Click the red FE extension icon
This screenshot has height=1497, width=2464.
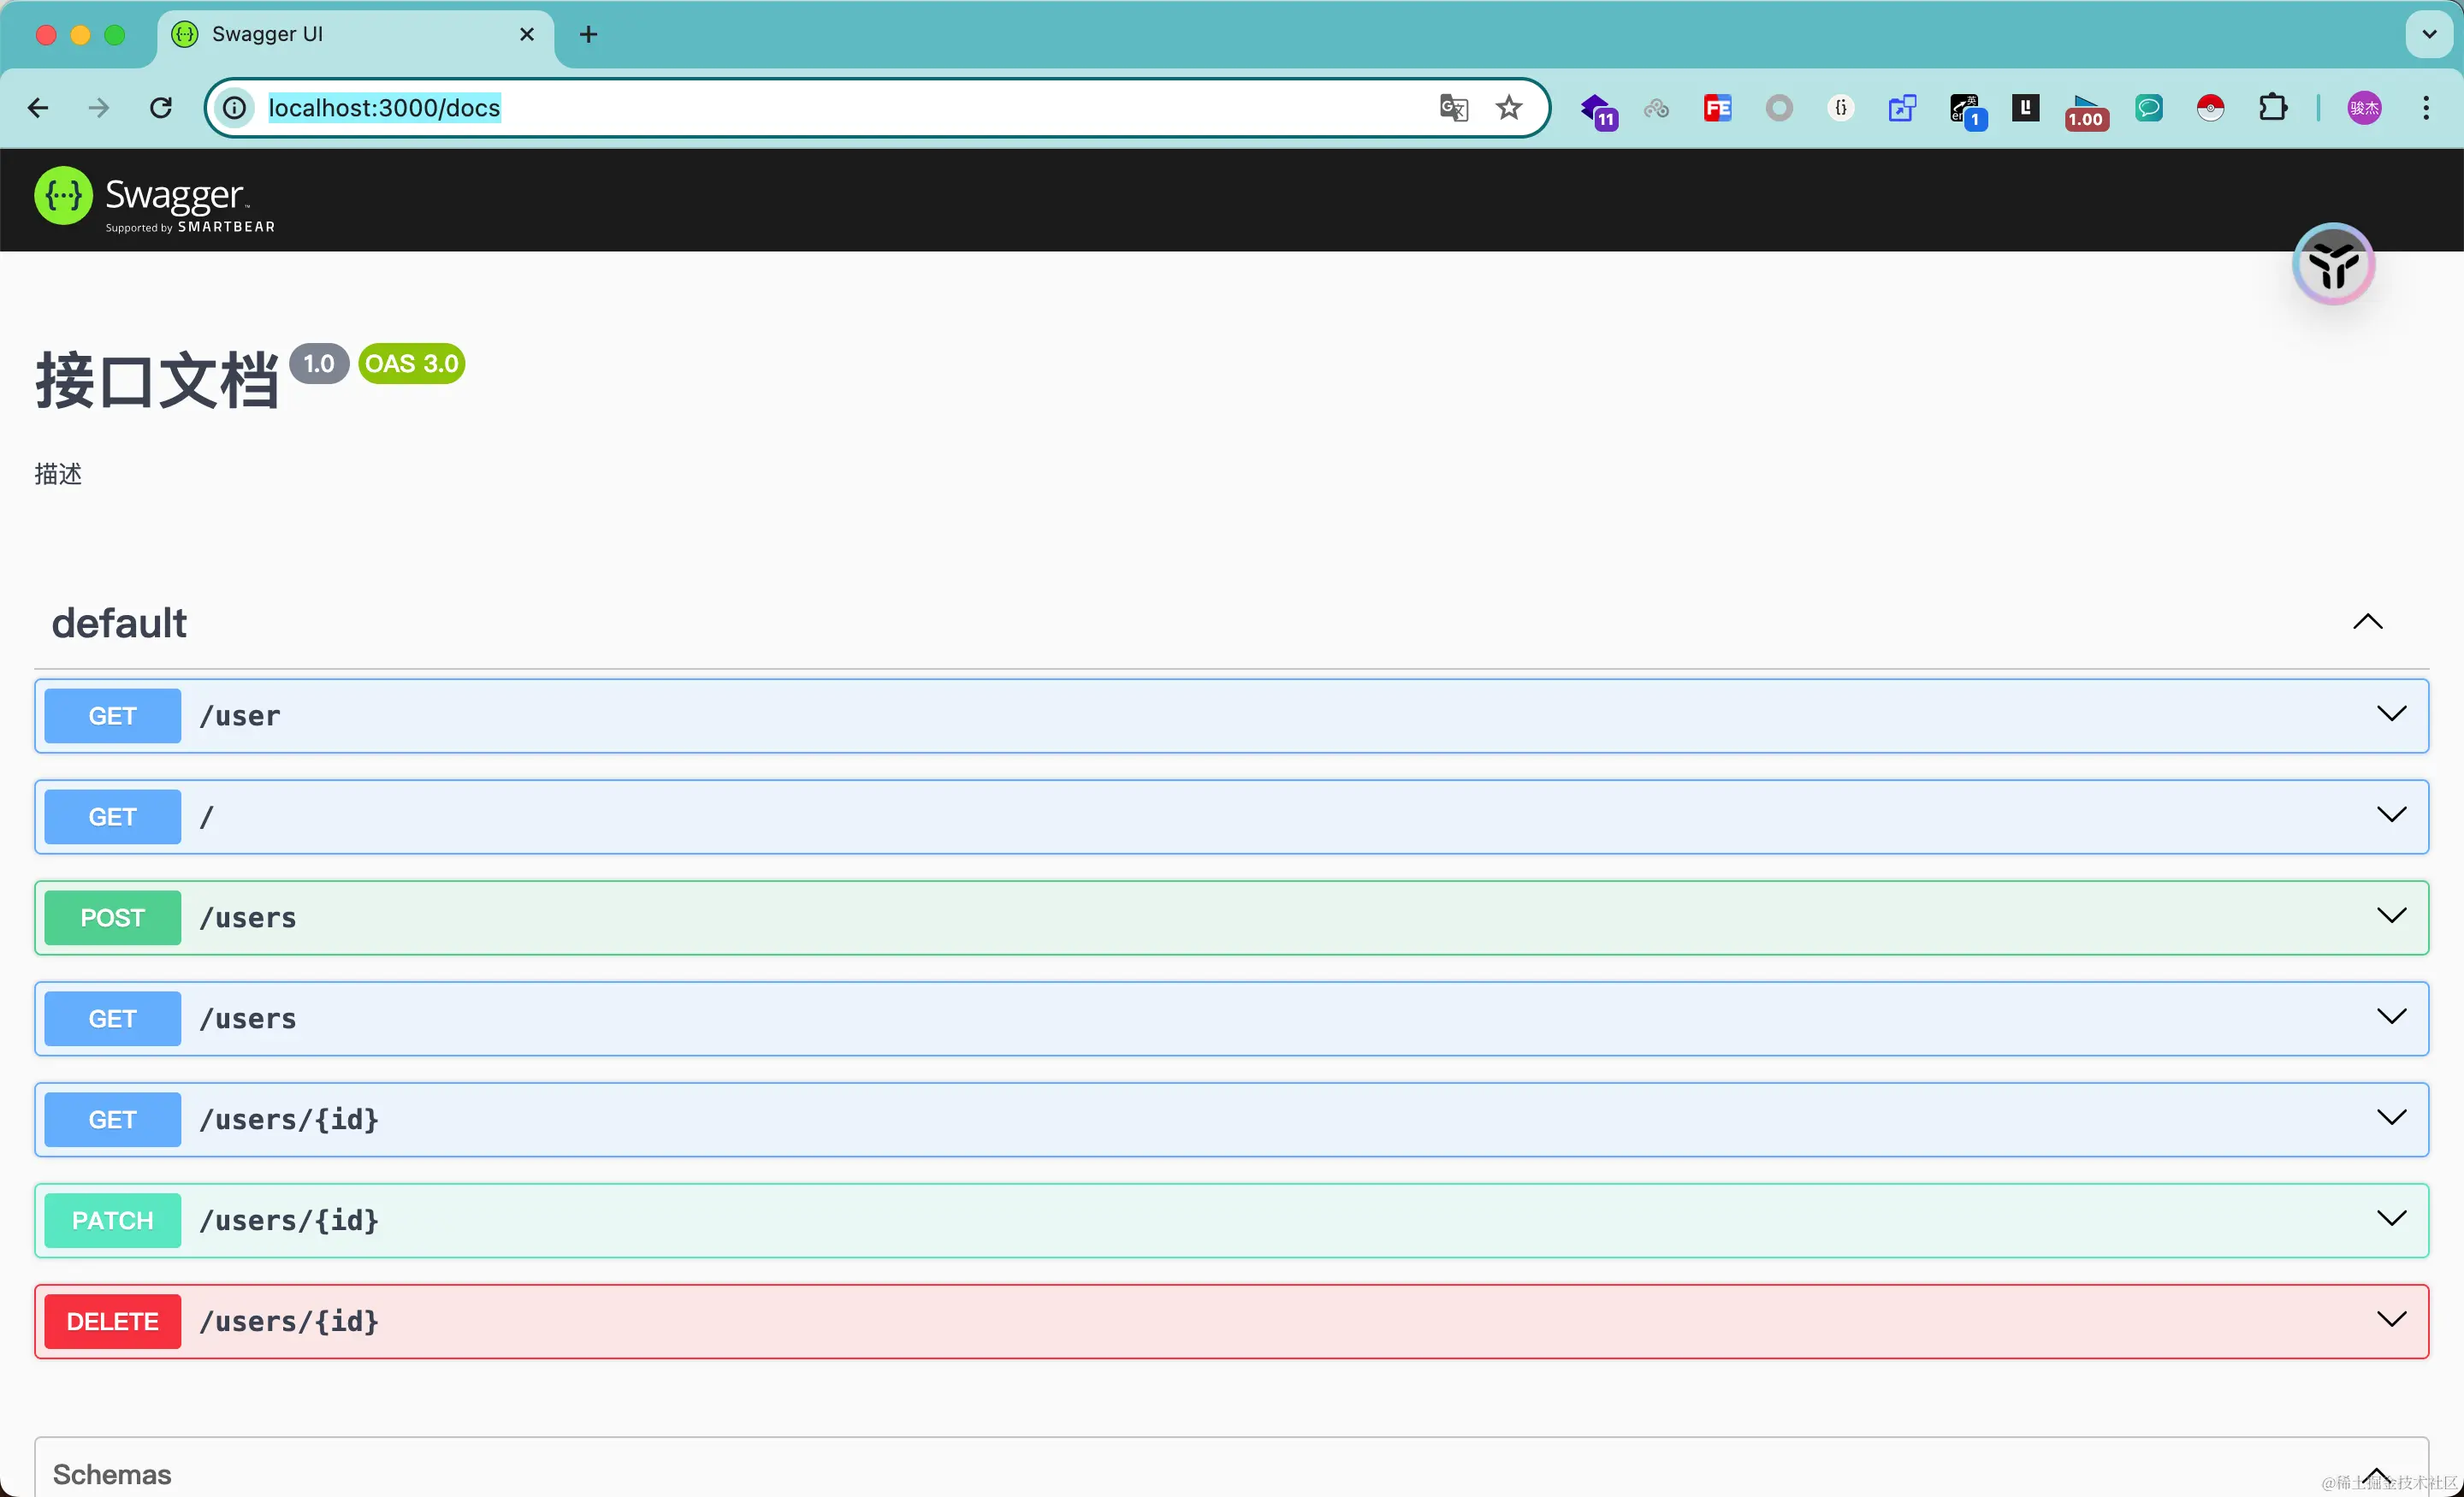coord(1717,108)
